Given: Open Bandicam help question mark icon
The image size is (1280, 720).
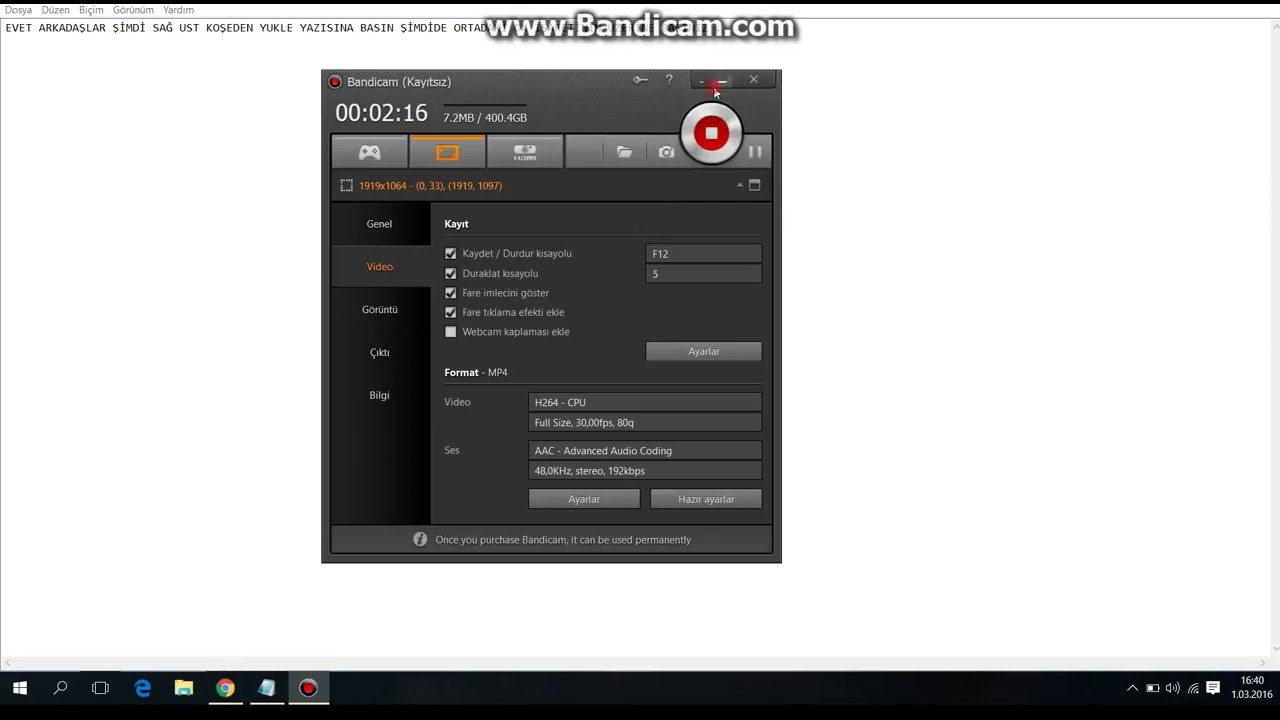Looking at the screenshot, I should click(669, 80).
